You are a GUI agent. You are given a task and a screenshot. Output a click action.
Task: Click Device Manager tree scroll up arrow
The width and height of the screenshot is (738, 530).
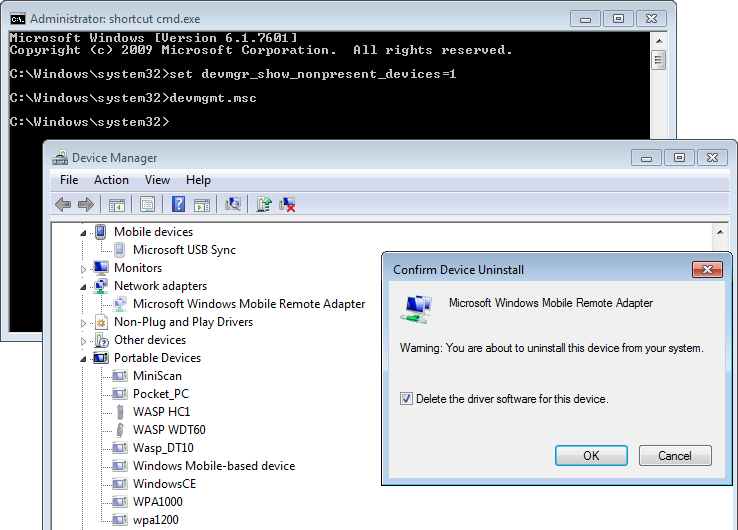point(720,232)
